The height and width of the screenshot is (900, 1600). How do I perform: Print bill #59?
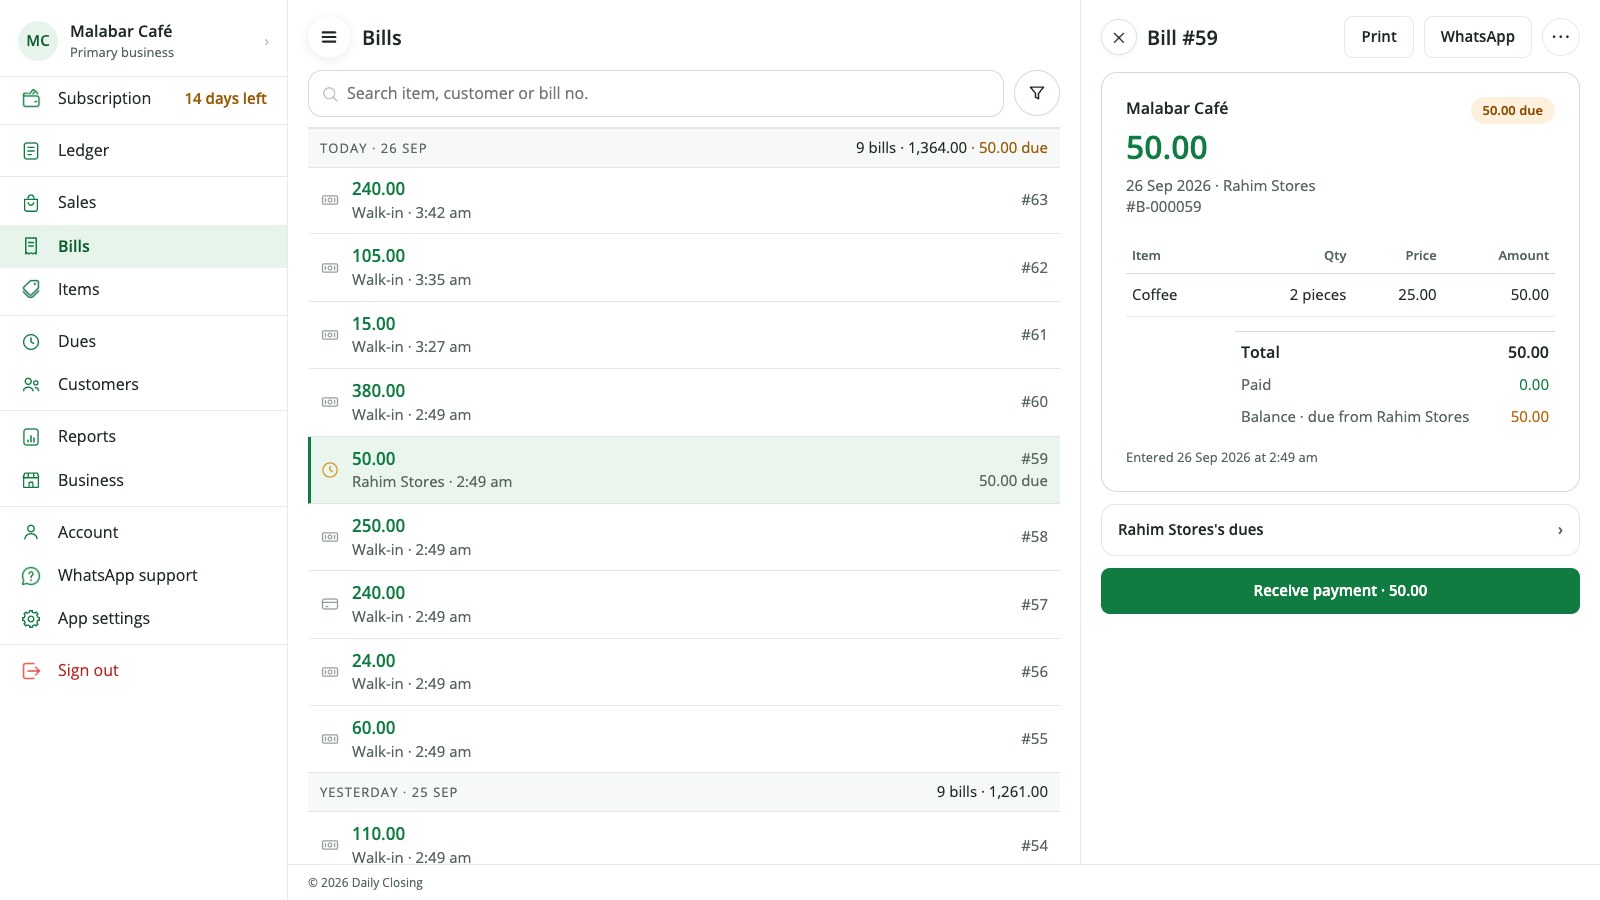pos(1379,37)
